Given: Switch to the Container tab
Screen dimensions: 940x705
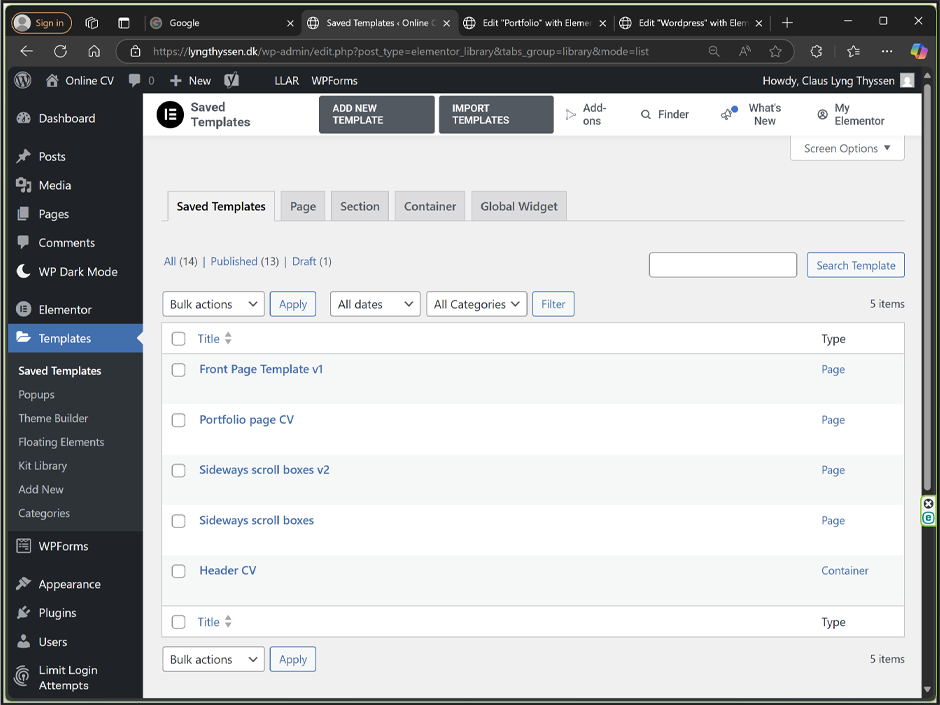Looking at the screenshot, I should (430, 206).
